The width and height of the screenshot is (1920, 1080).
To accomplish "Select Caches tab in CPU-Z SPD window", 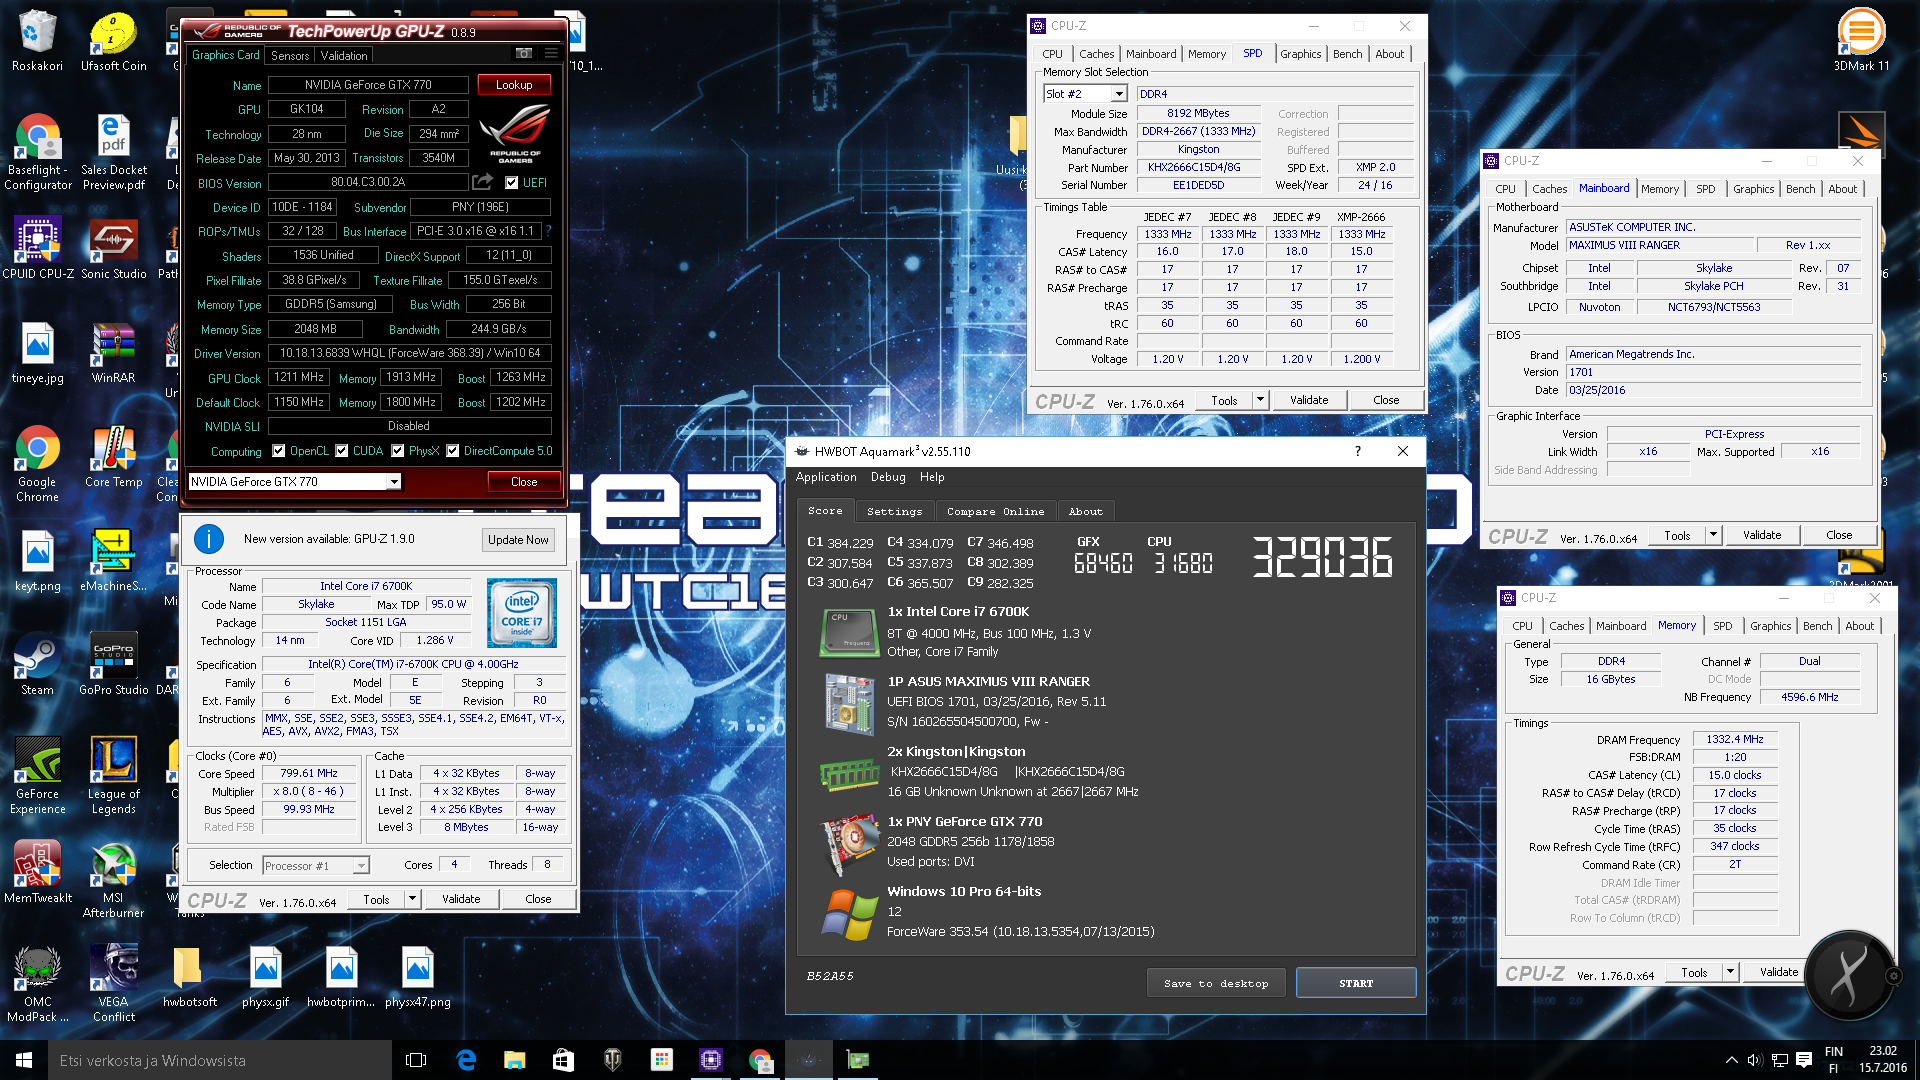I will [x=1096, y=54].
